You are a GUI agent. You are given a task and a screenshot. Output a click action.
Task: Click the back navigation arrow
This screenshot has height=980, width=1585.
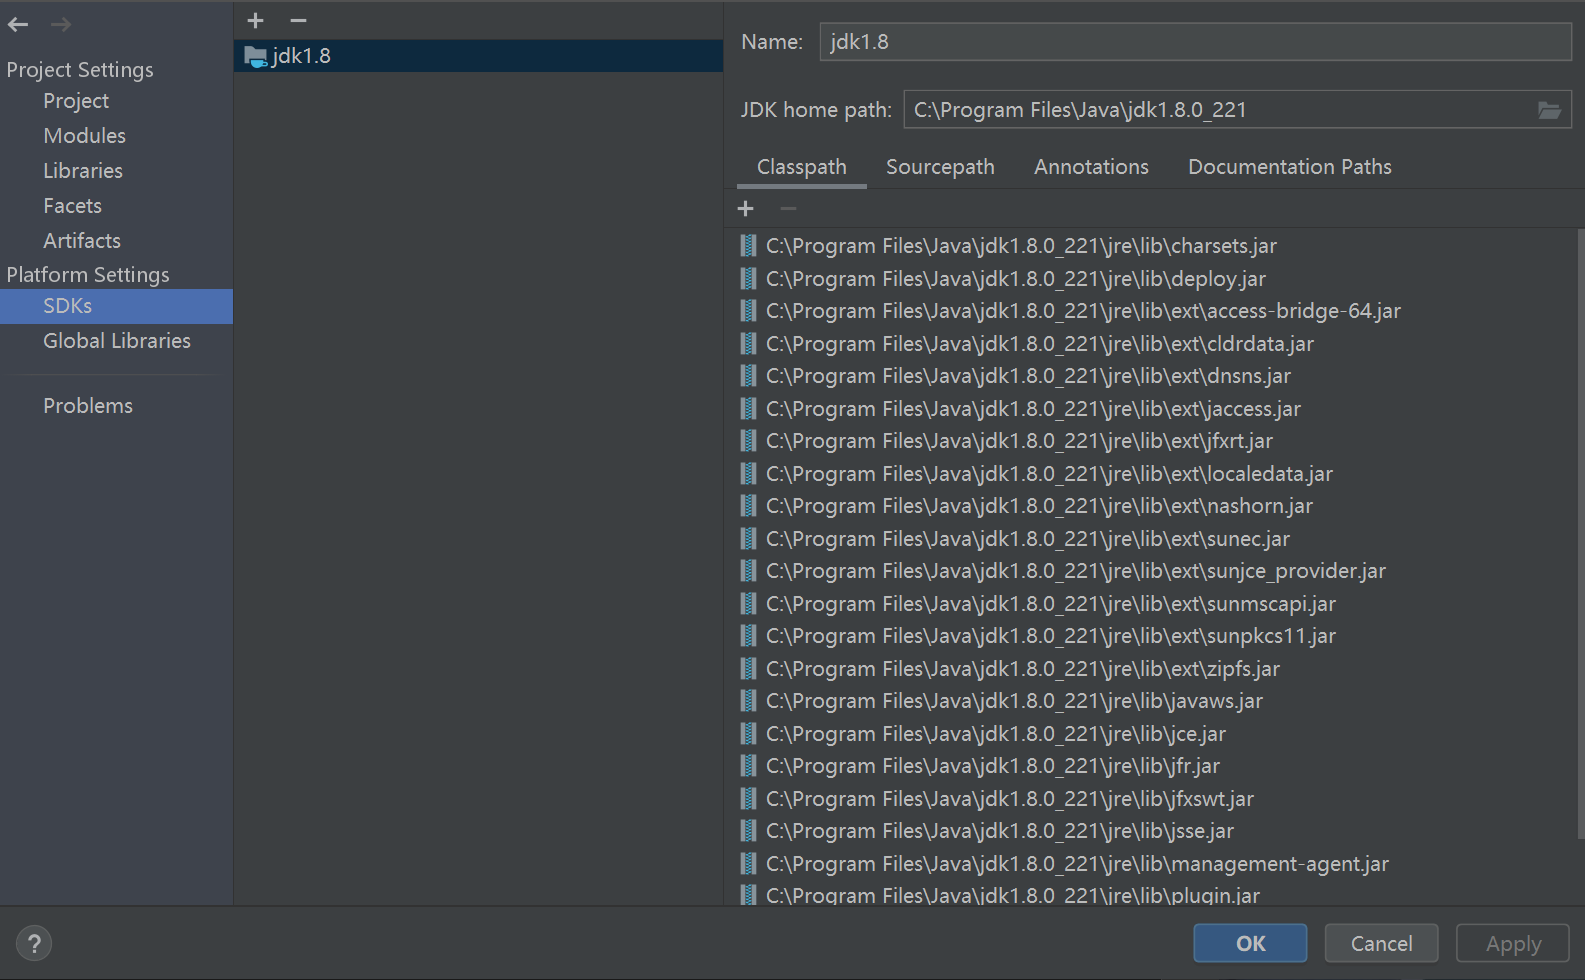click(18, 24)
